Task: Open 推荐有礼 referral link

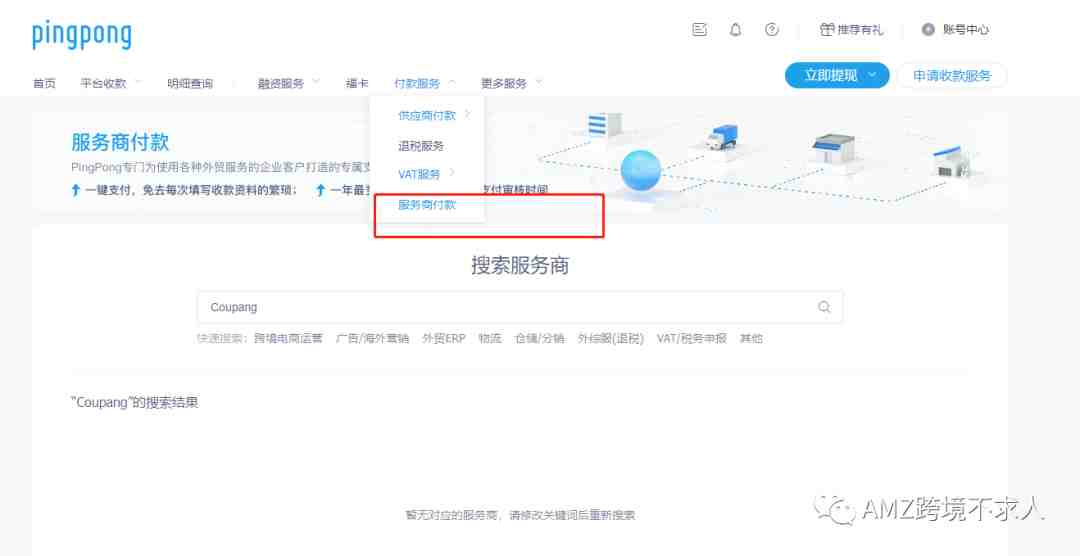Action: point(860,30)
